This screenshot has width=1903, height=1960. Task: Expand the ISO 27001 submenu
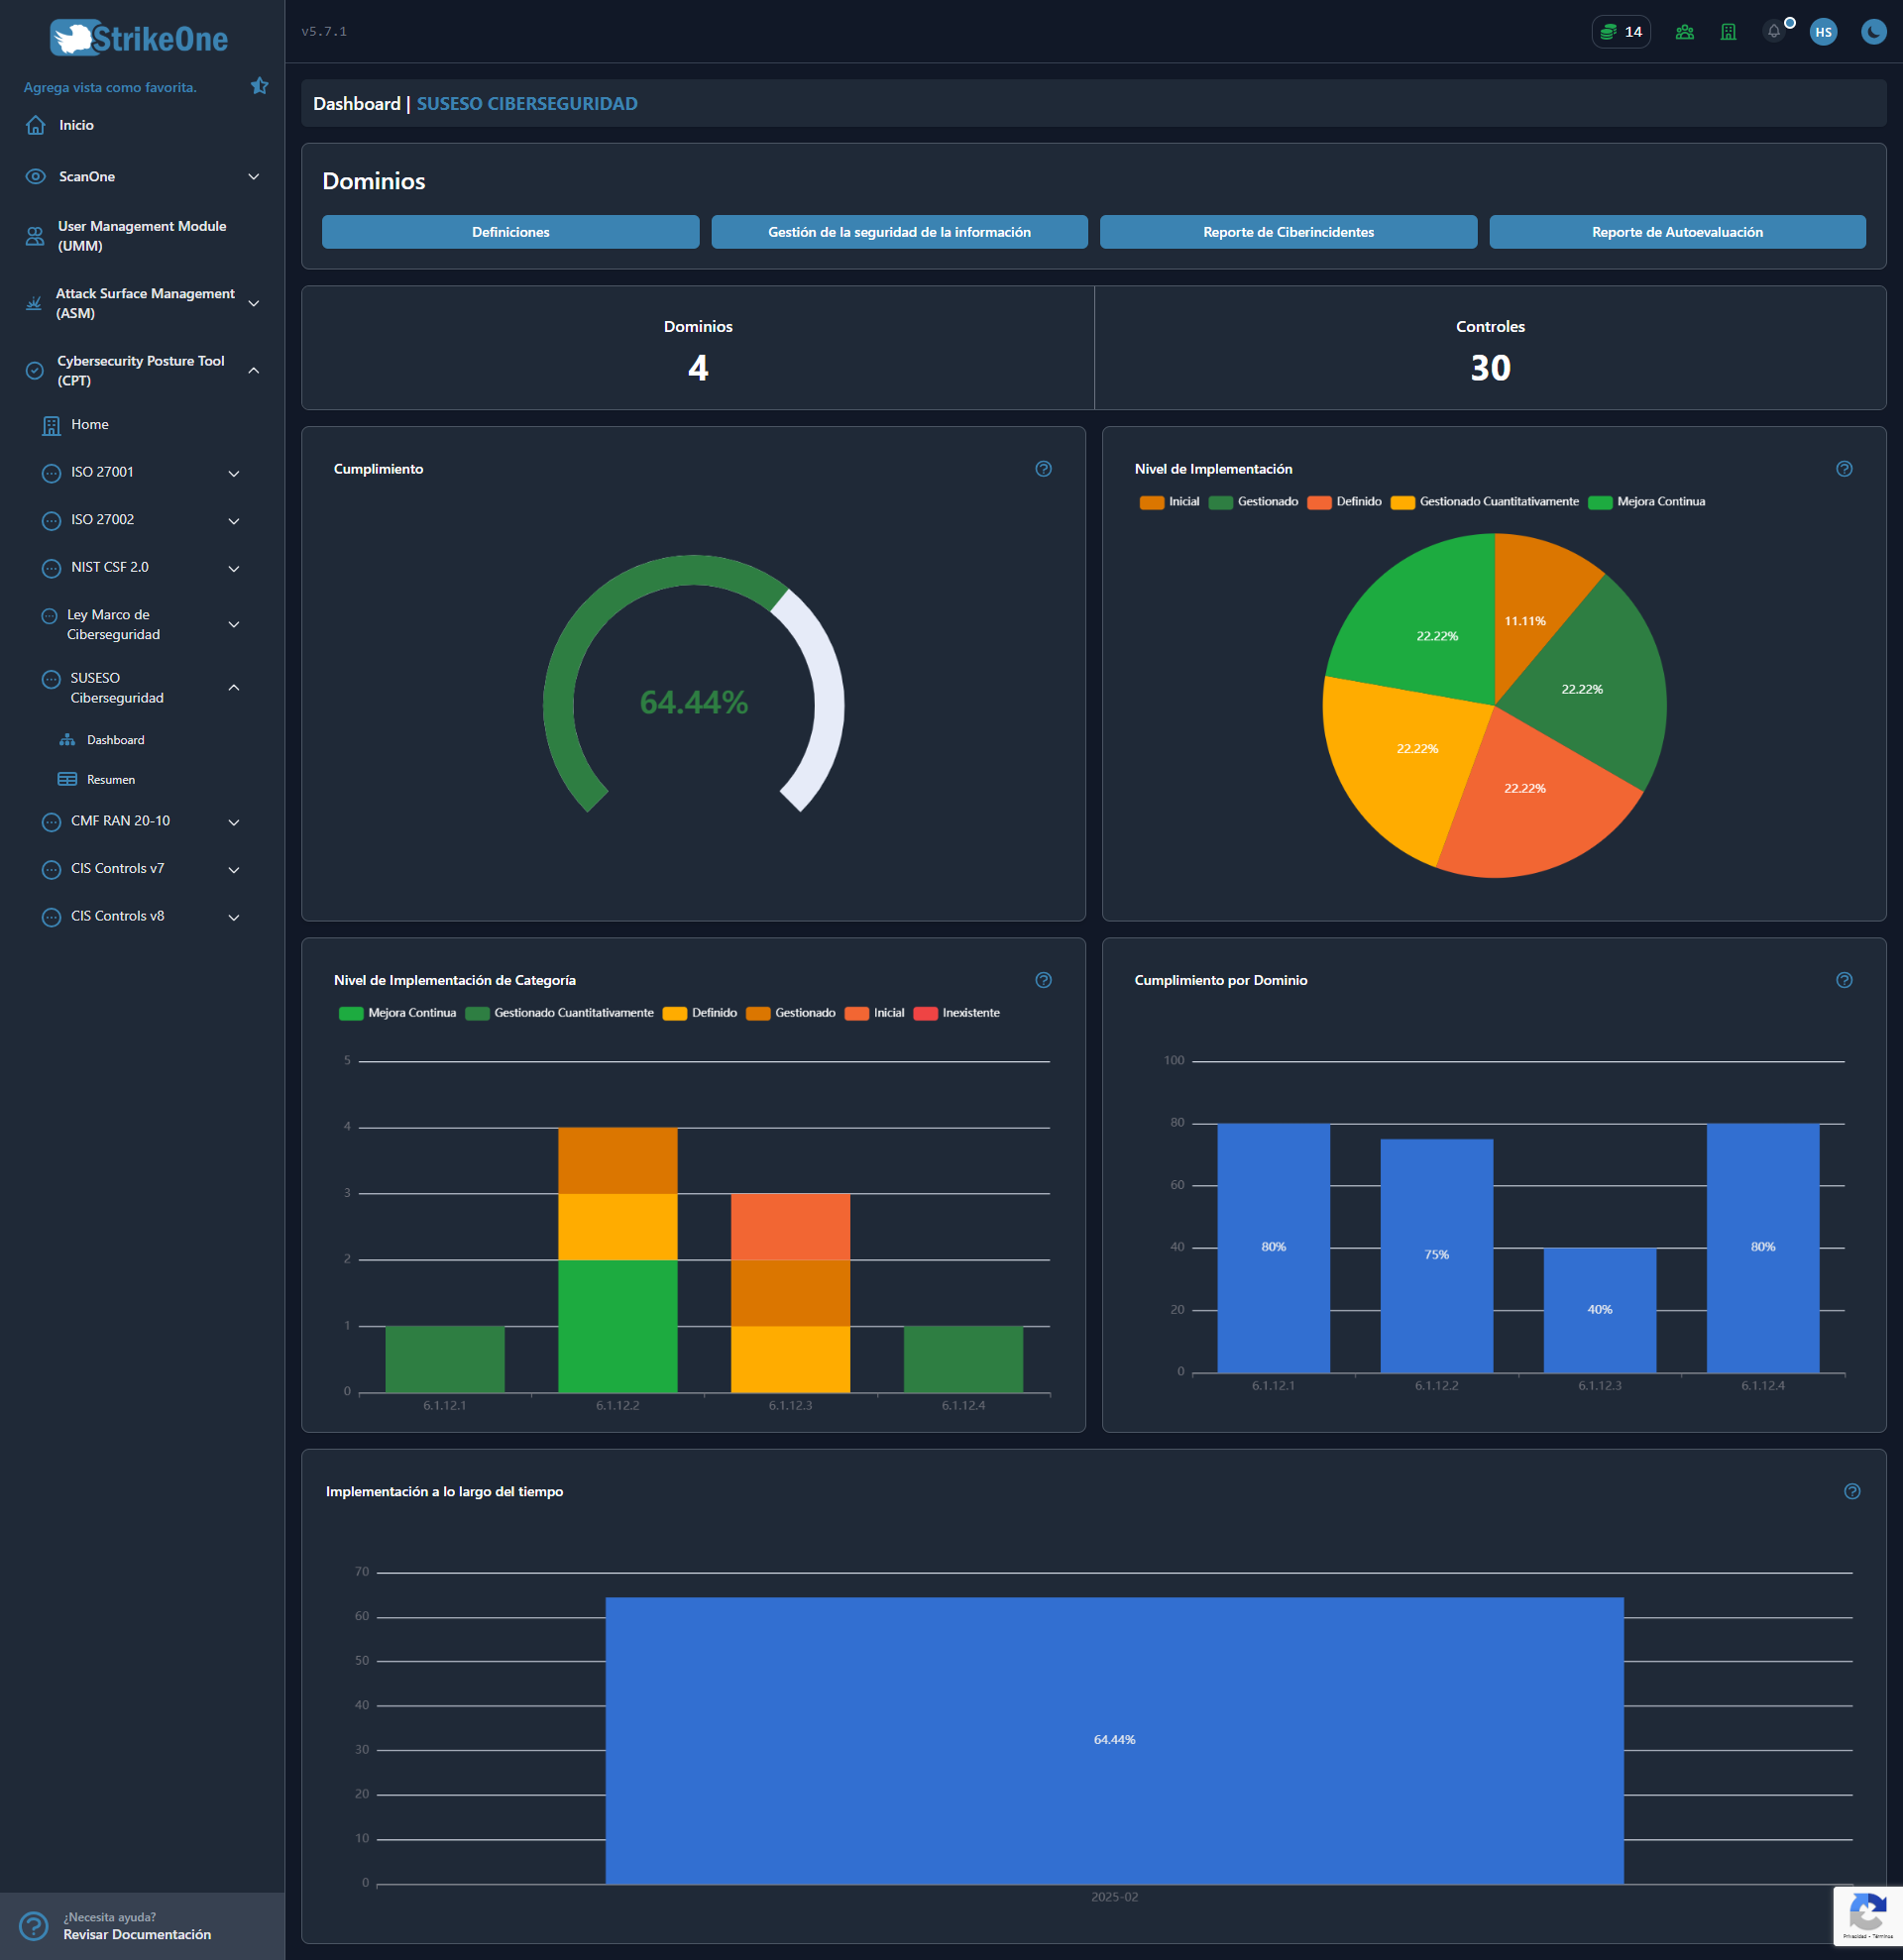tap(234, 473)
